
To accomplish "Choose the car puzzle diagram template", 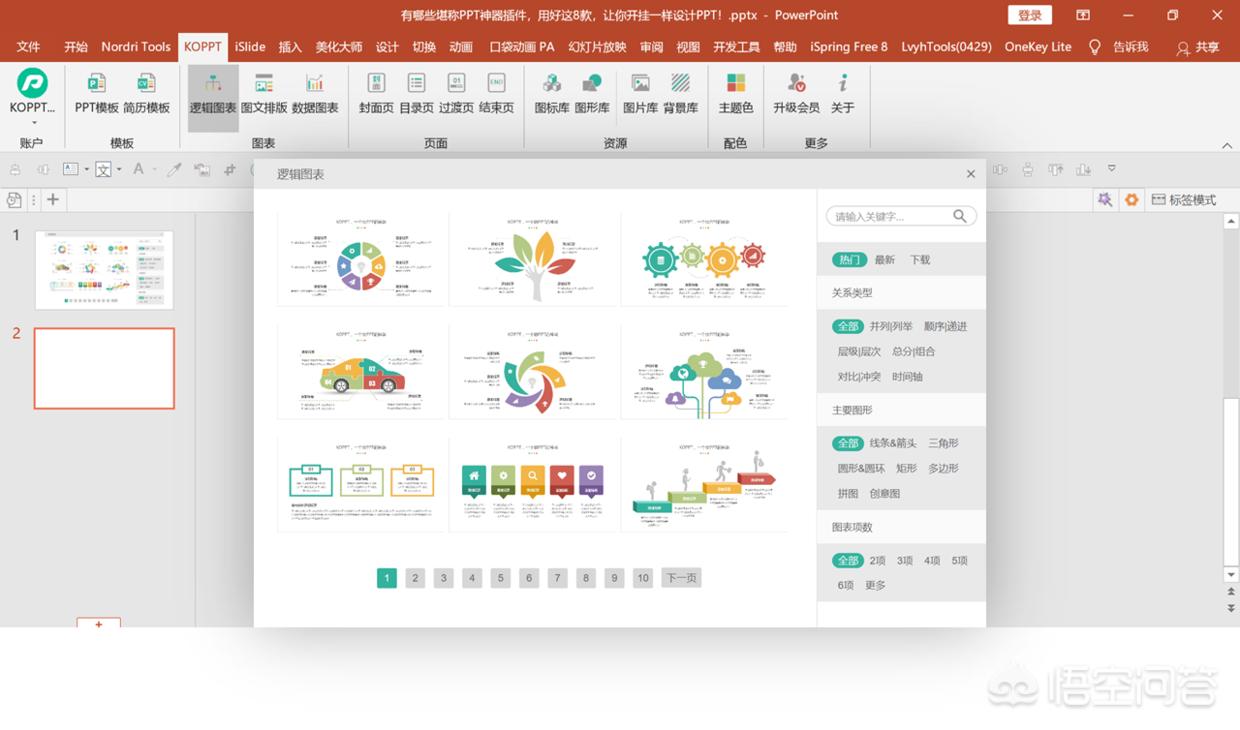I will tap(362, 372).
